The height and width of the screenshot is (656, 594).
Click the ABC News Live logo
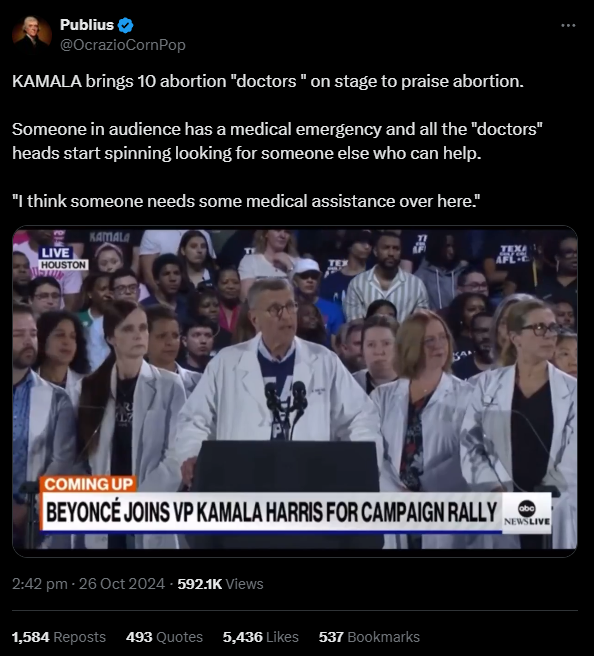pyautogui.click(x=527, y=513)
